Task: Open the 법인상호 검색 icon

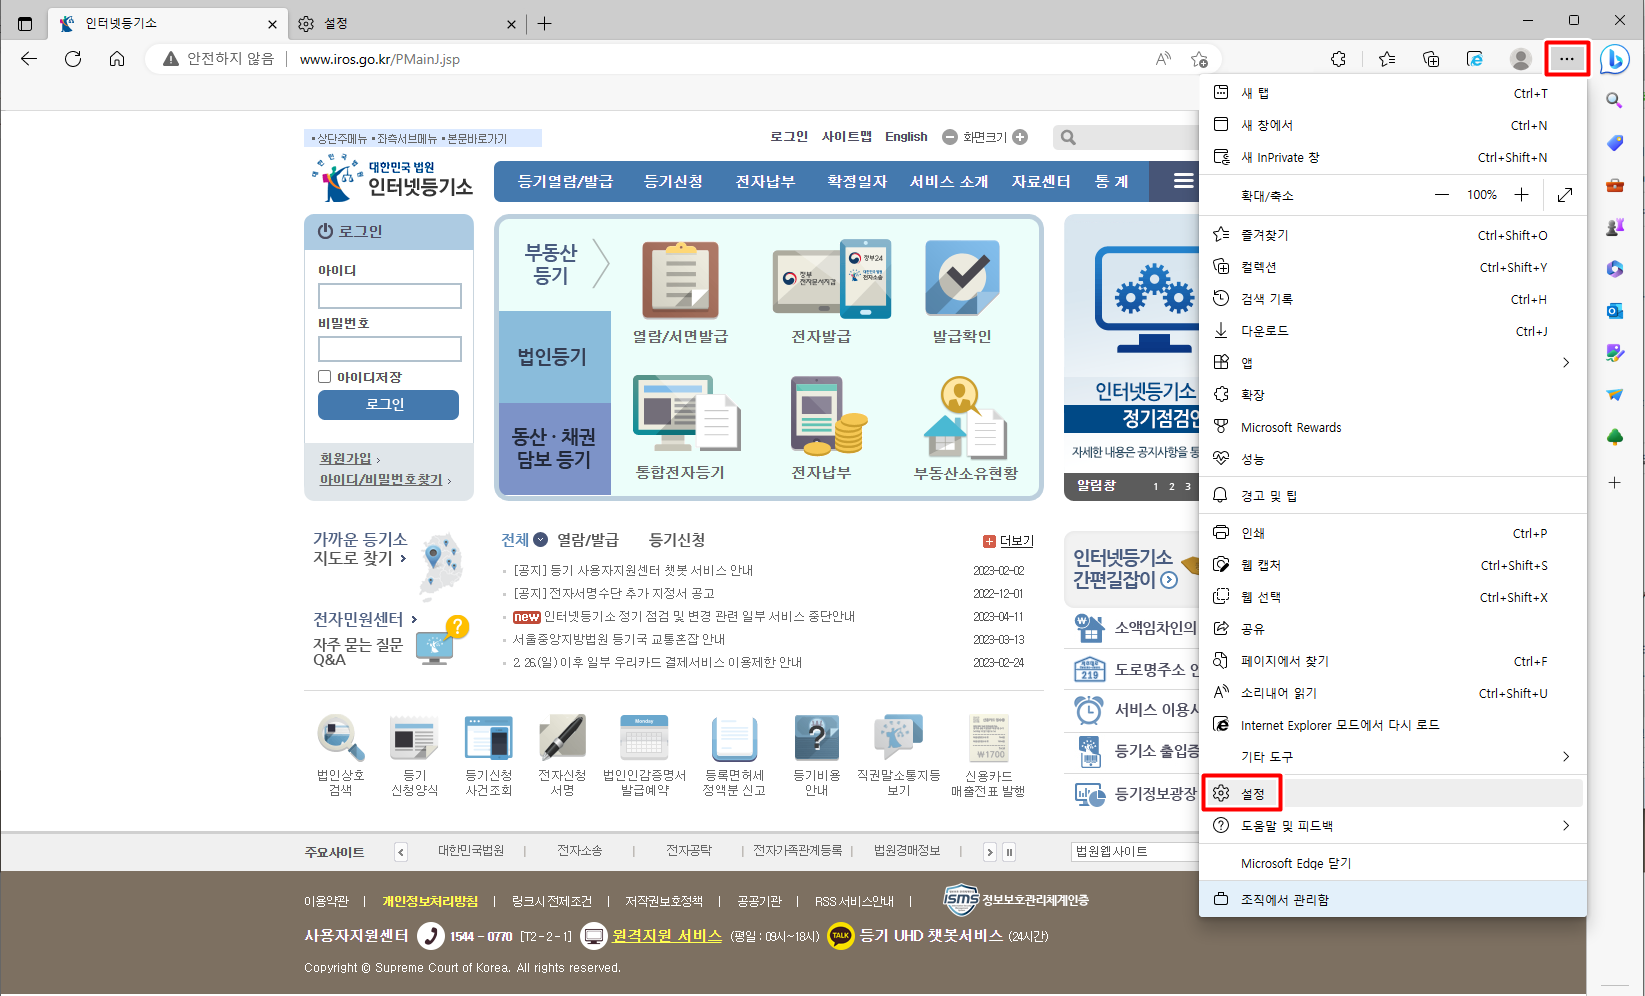Action: pos(340,739)
